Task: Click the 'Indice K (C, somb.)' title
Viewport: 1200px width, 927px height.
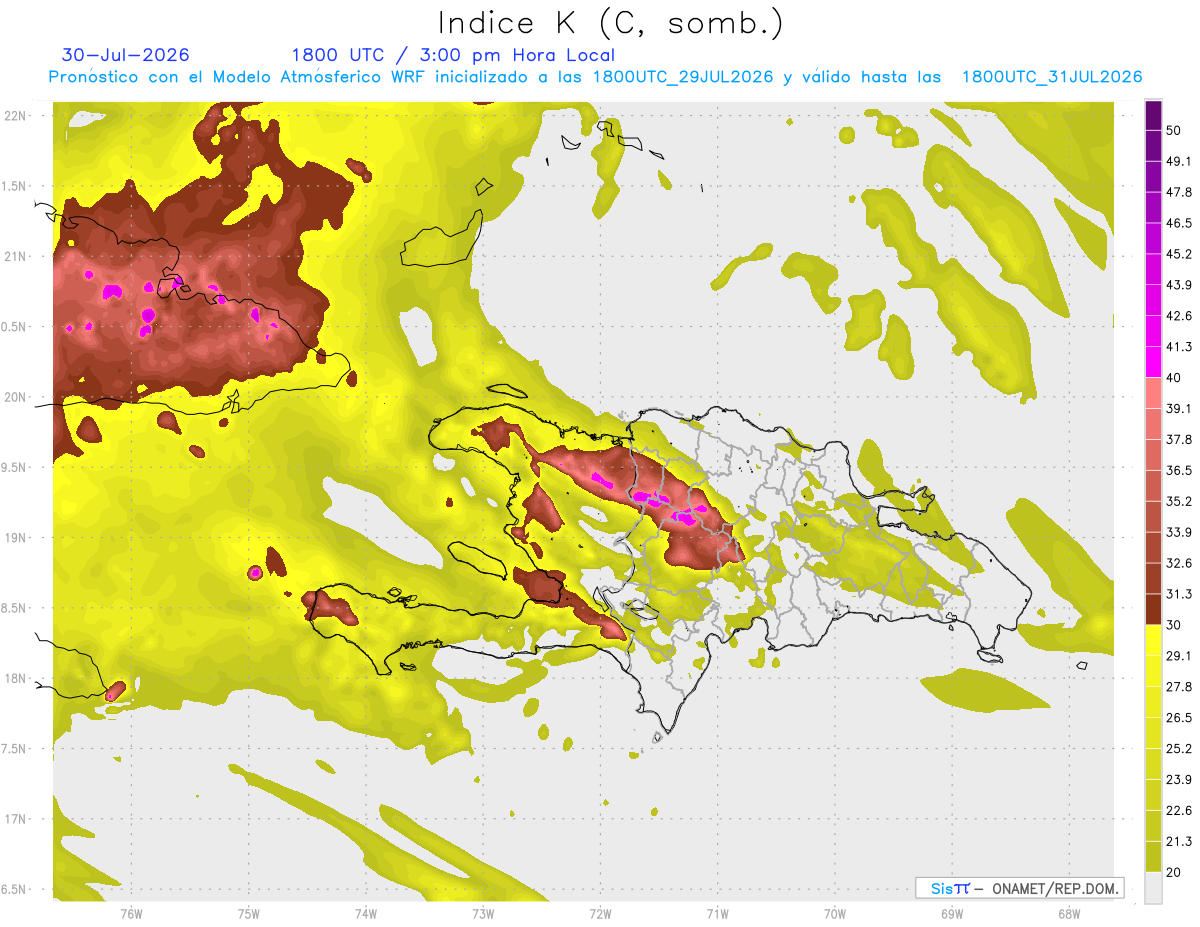Action: point(611,23)
